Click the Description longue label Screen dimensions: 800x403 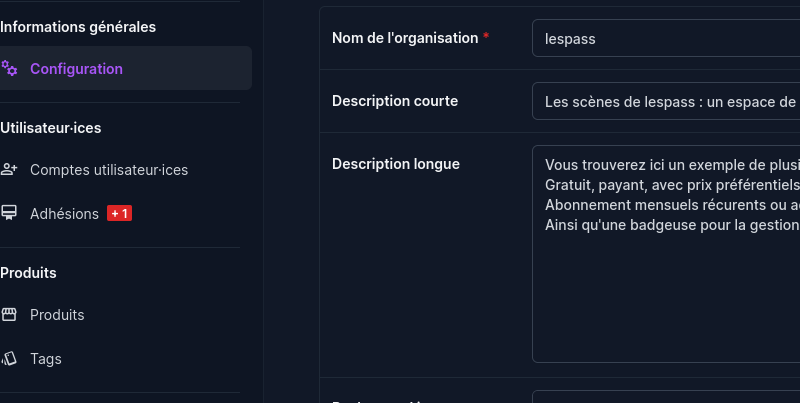coord(396,164)
